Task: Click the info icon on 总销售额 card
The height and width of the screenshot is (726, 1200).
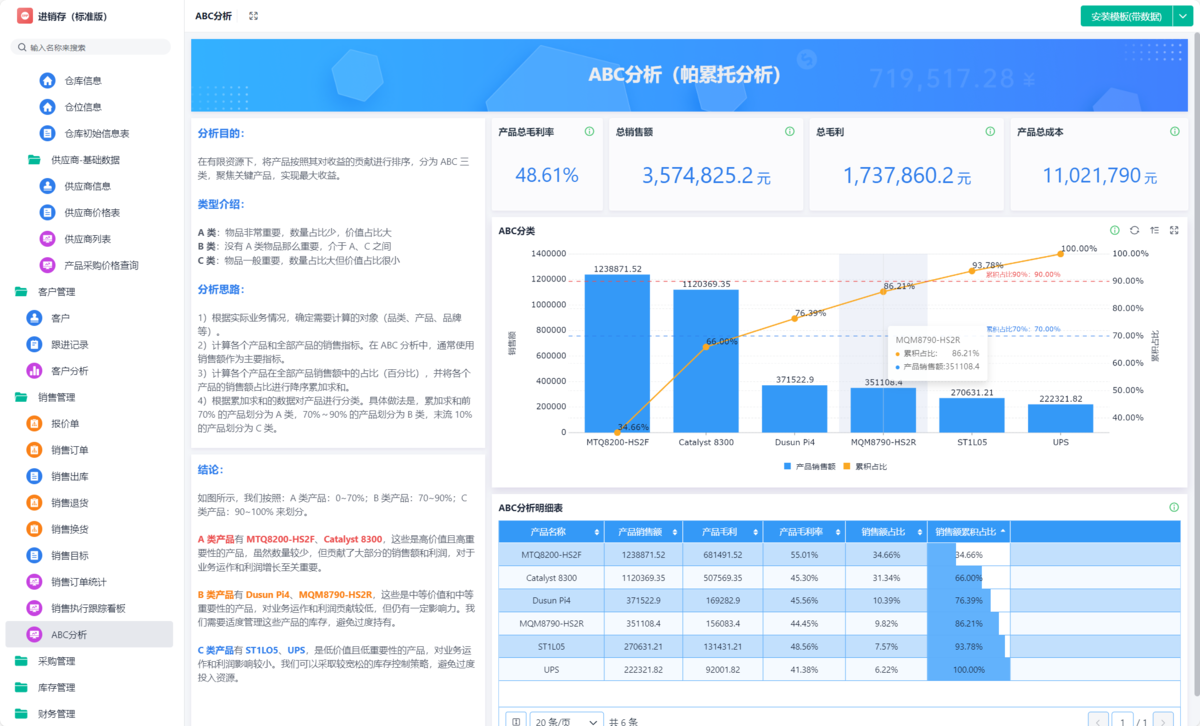Action: click(790, 131)
